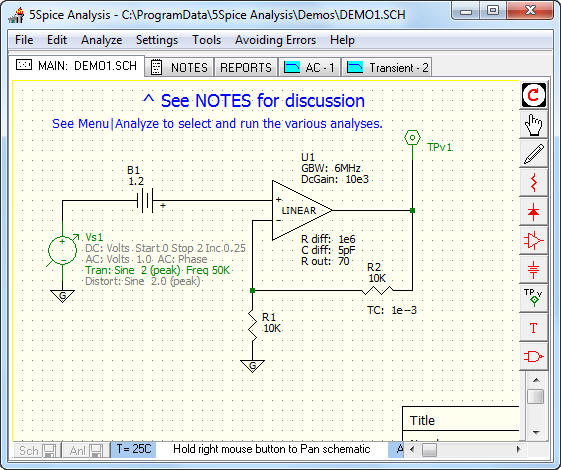Click the T= 25C temperature field

[134, 450]
